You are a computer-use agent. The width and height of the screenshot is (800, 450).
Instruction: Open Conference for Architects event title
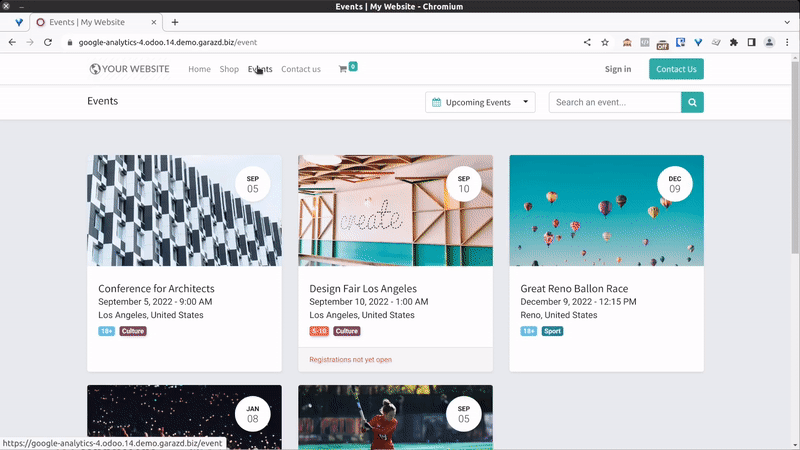(x=156, y=288)
